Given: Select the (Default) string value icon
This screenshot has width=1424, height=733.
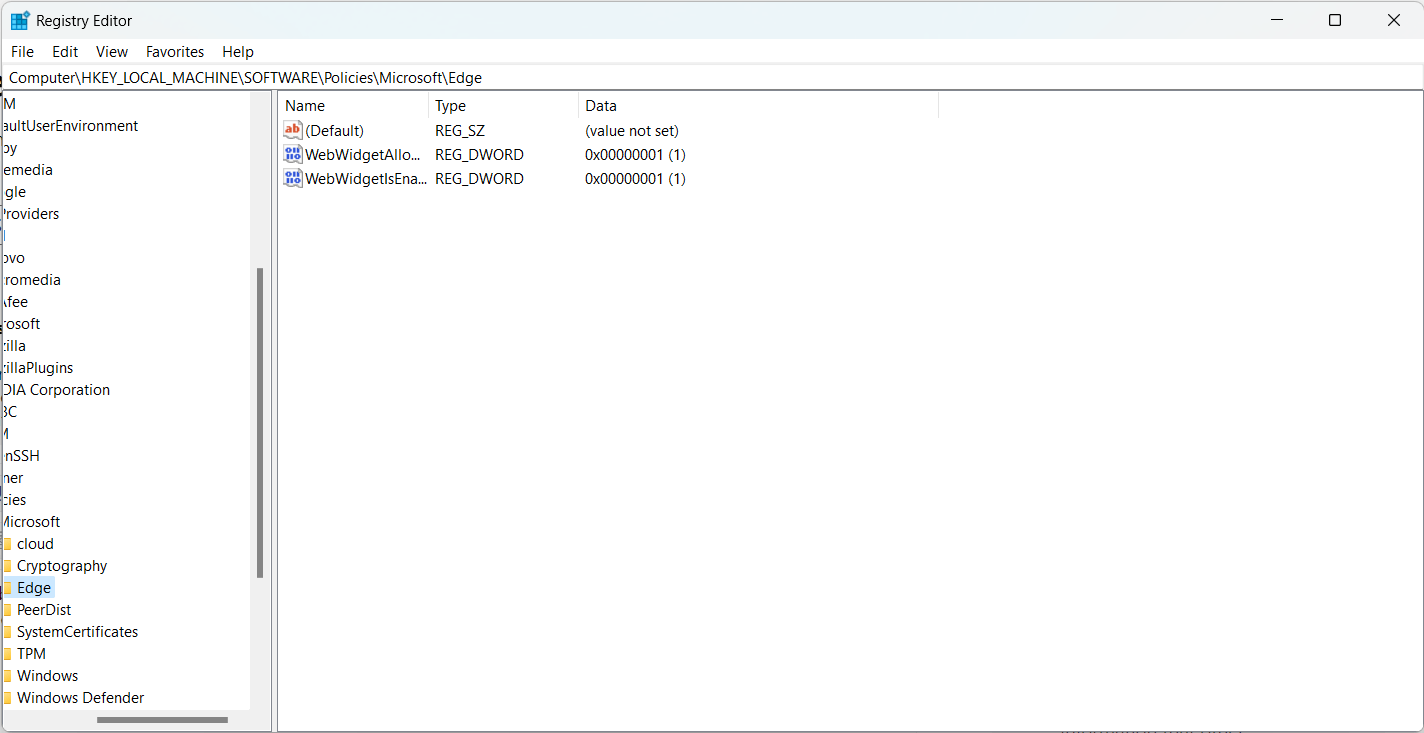Looking at the screenshot, I should click(293, 130).
